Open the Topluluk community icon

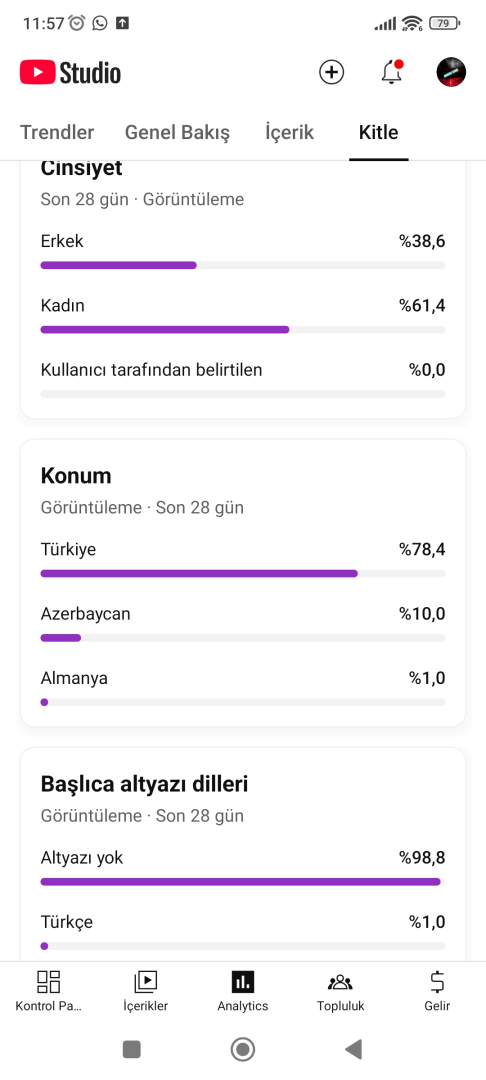pos(340,981)
